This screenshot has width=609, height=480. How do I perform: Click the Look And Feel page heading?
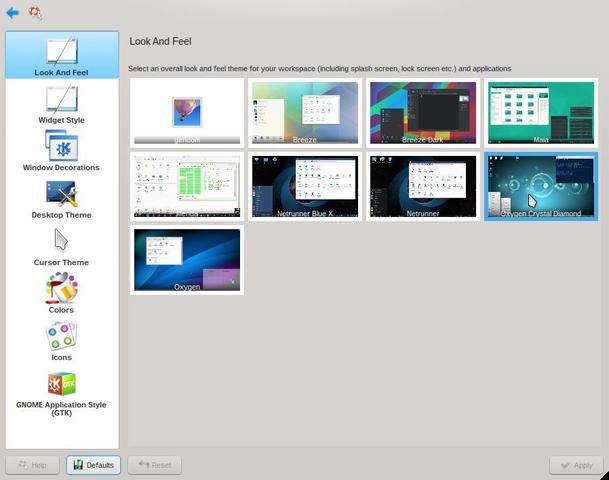[x=160, y=42]
